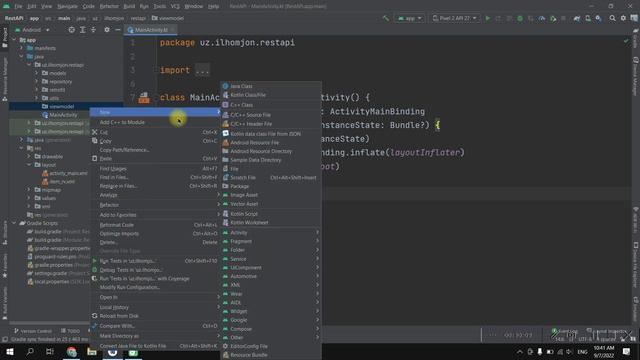Open Search Everywhere magnifier in toolbar

point(612,18)
